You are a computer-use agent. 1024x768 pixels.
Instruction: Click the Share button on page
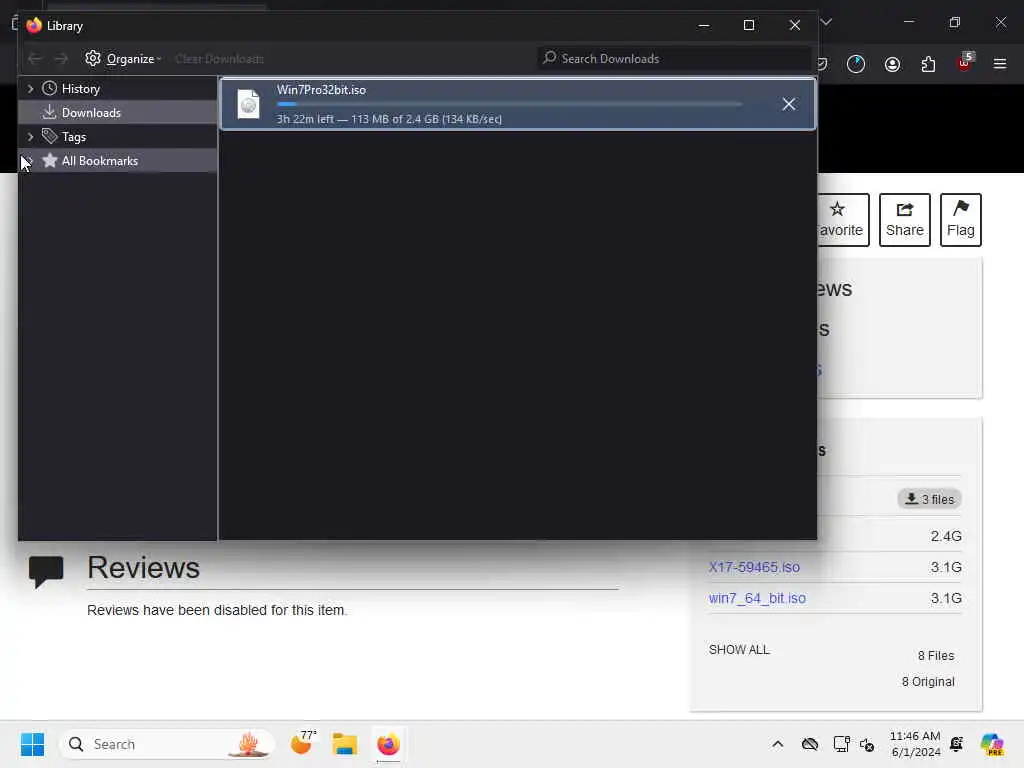[x=904, y=220]
